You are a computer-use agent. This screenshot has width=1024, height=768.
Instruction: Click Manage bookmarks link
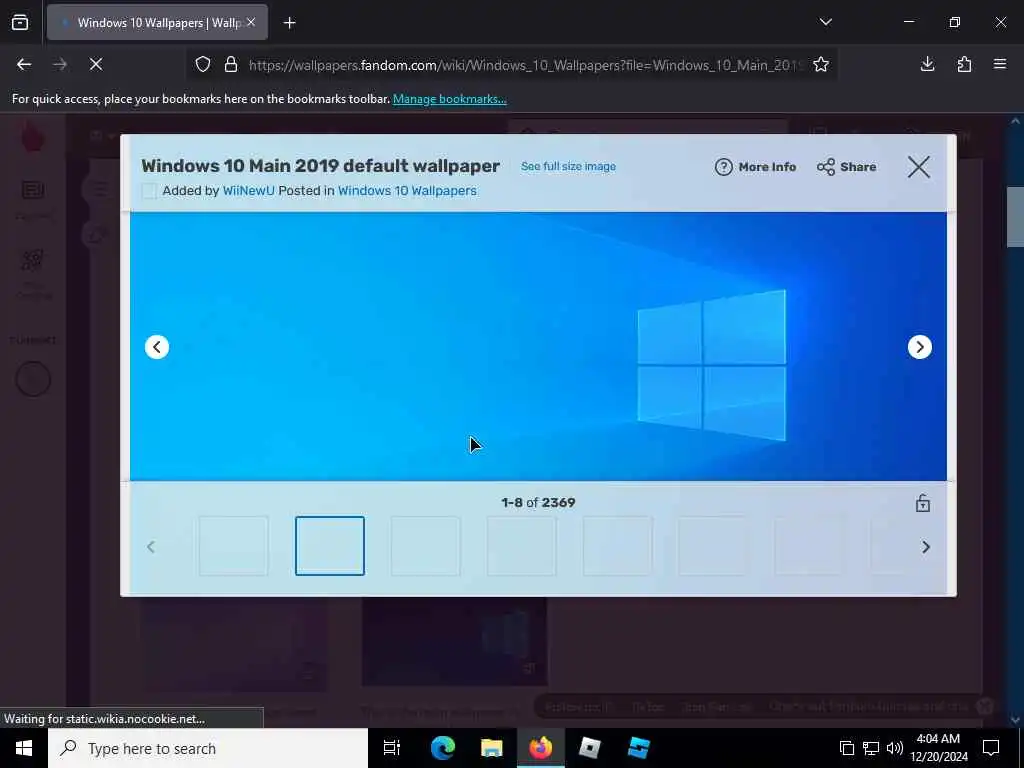tap(449, 99)
